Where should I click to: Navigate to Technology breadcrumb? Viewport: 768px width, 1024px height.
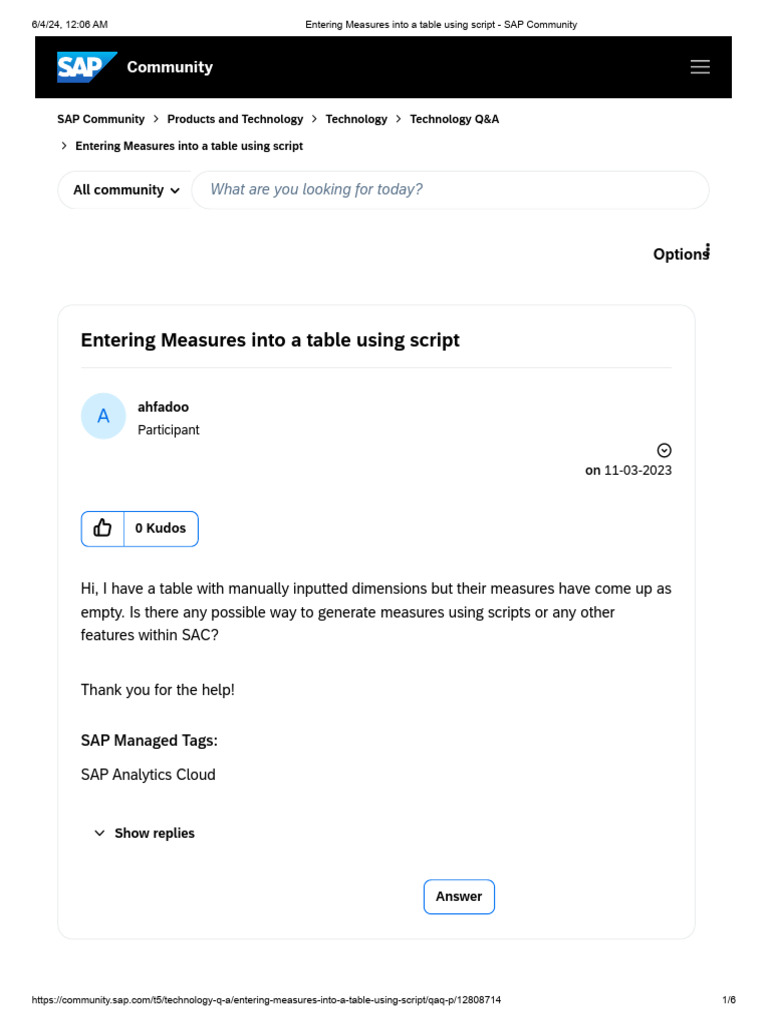tap(356, 119)
